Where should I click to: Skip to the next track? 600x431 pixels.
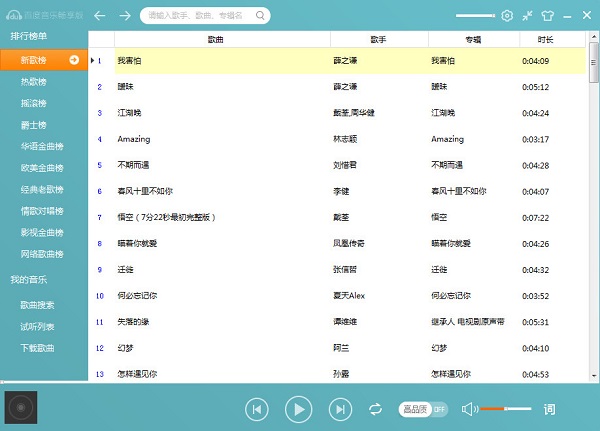[x=341, y=408]
